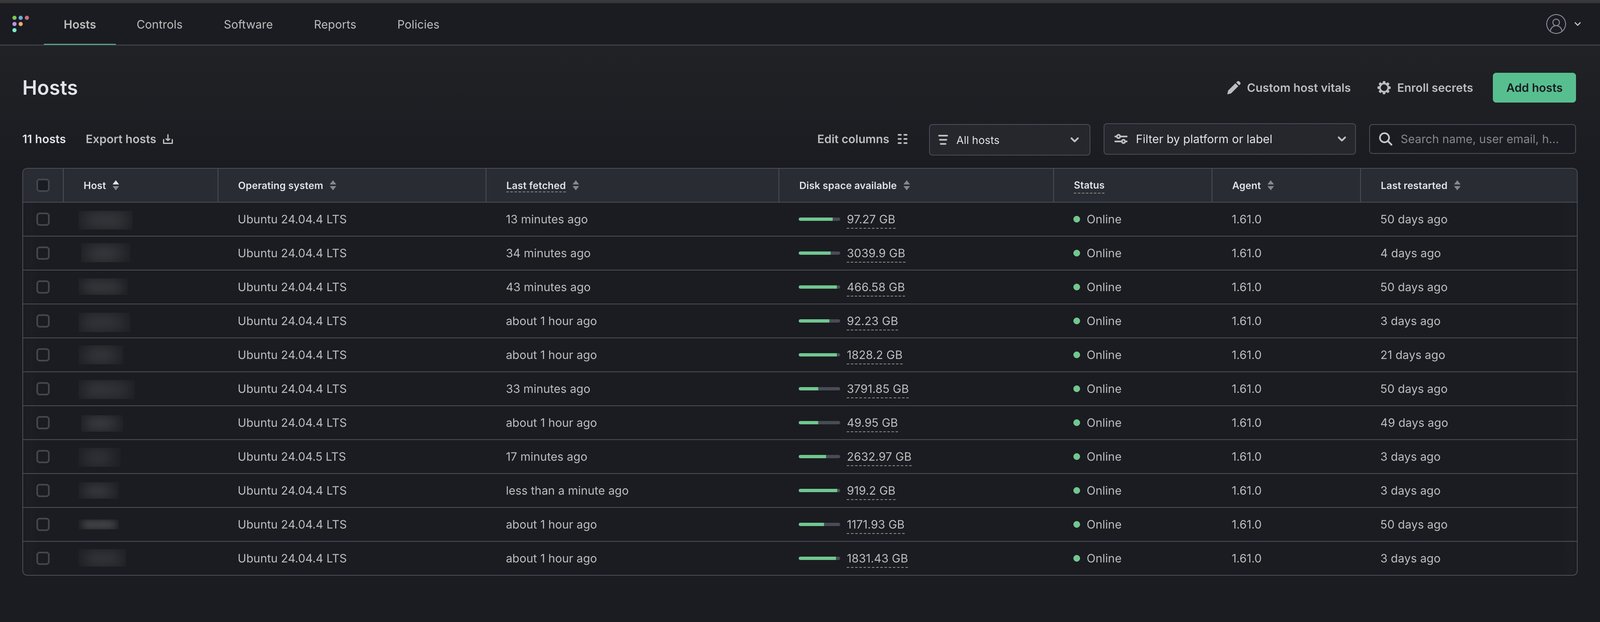The width and height of the screenshot is (1600, 622).
Task: Open the All hosts dropdown
Action: coord(1009,140)
